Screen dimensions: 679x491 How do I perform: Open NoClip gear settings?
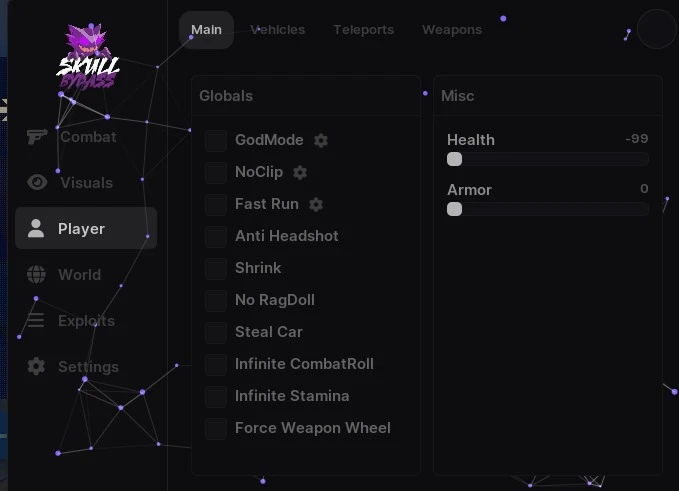(x=300, y=173)
